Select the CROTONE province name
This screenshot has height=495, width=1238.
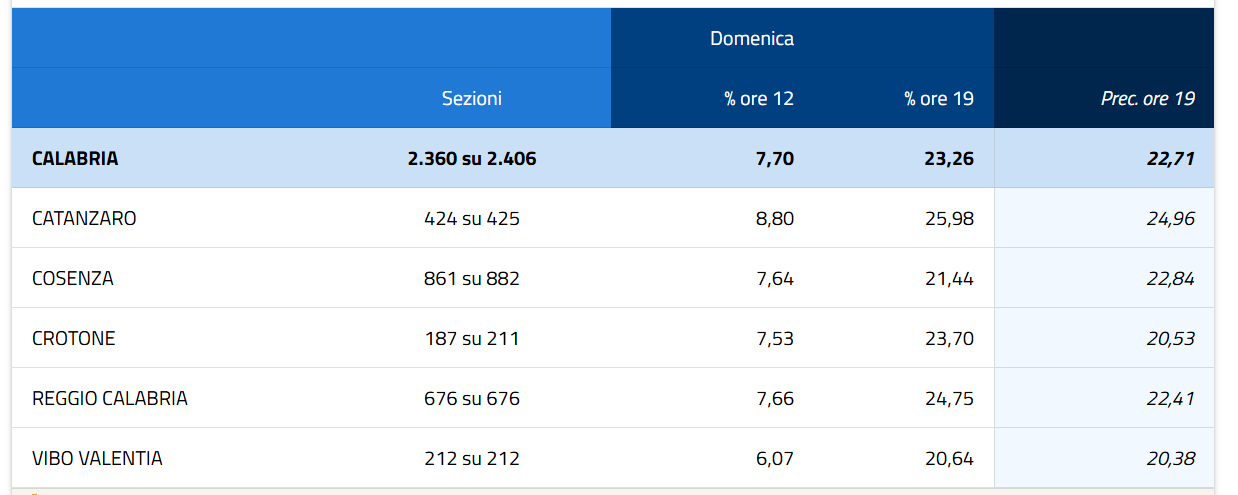[74, 338]
